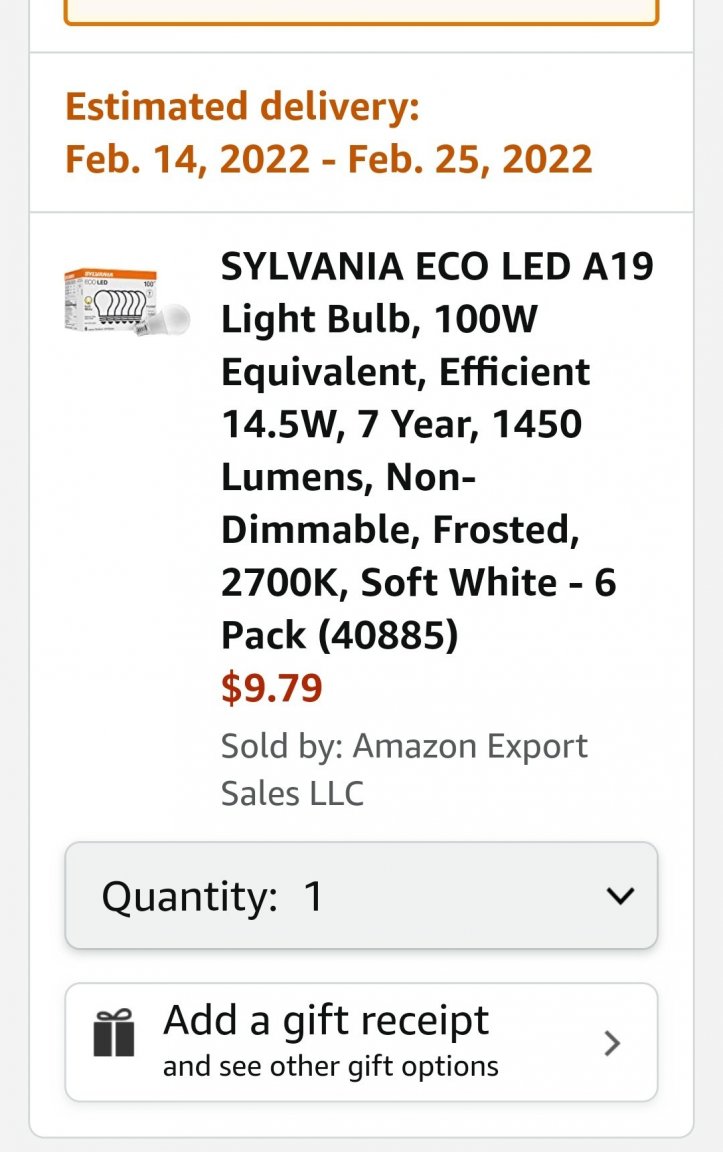Open the SYLVANIA bulb product thumbnail
The width and height of the screenshot is (723, 1152).
point(126,302)
